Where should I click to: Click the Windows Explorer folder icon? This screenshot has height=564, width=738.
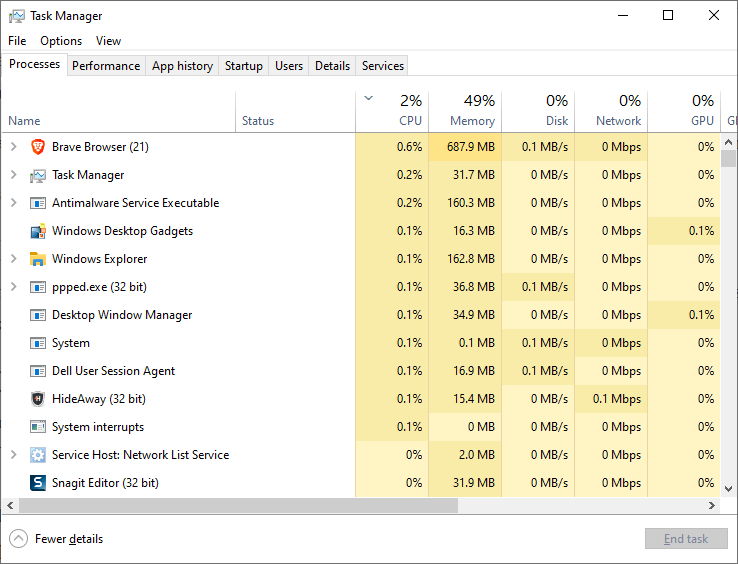[x=38, y=259]
